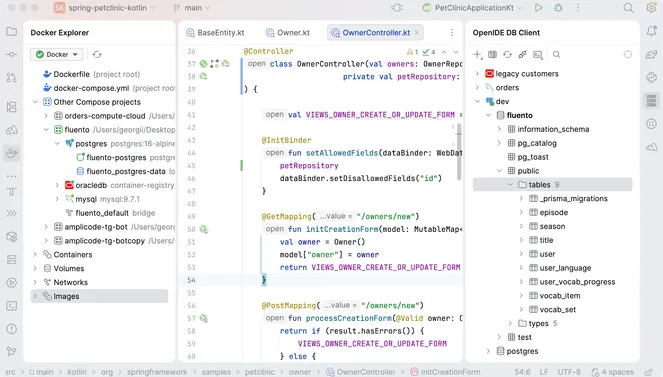Select the pg_catalog schema
The width and height of the screenshot is (663, 377).
pos(532,143)
